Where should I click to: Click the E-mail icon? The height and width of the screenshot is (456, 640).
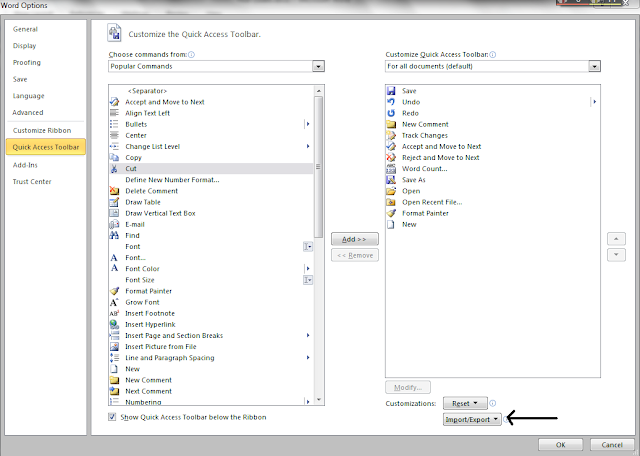tap(114, 224)
